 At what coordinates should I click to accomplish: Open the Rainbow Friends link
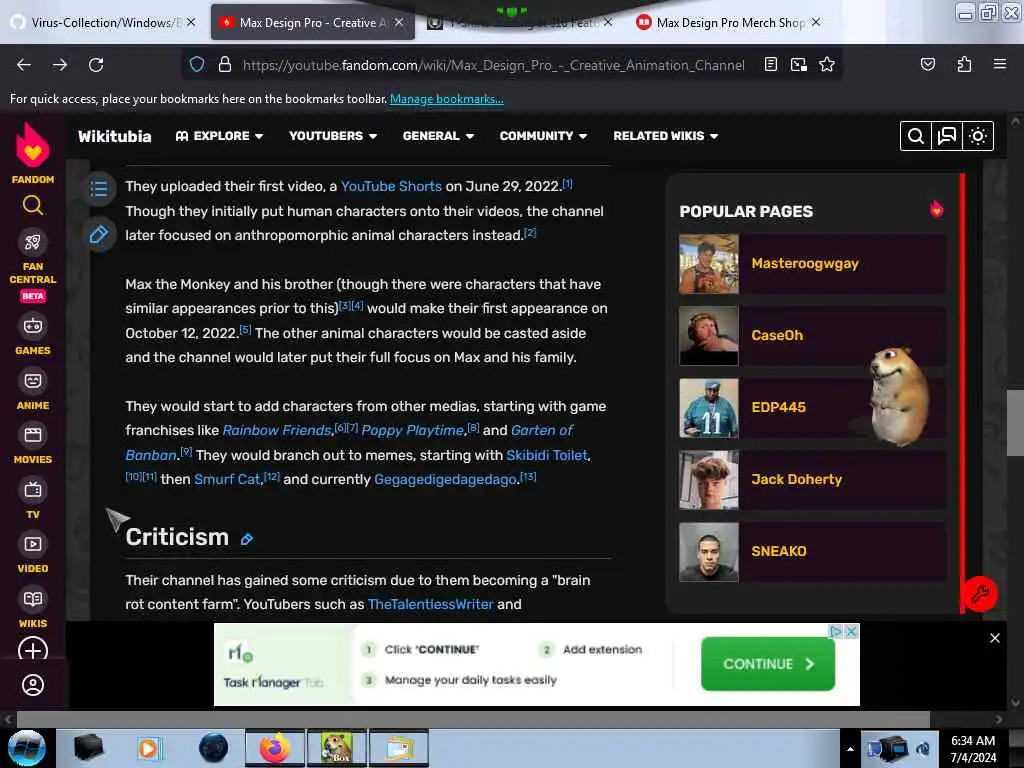[277, 430]
